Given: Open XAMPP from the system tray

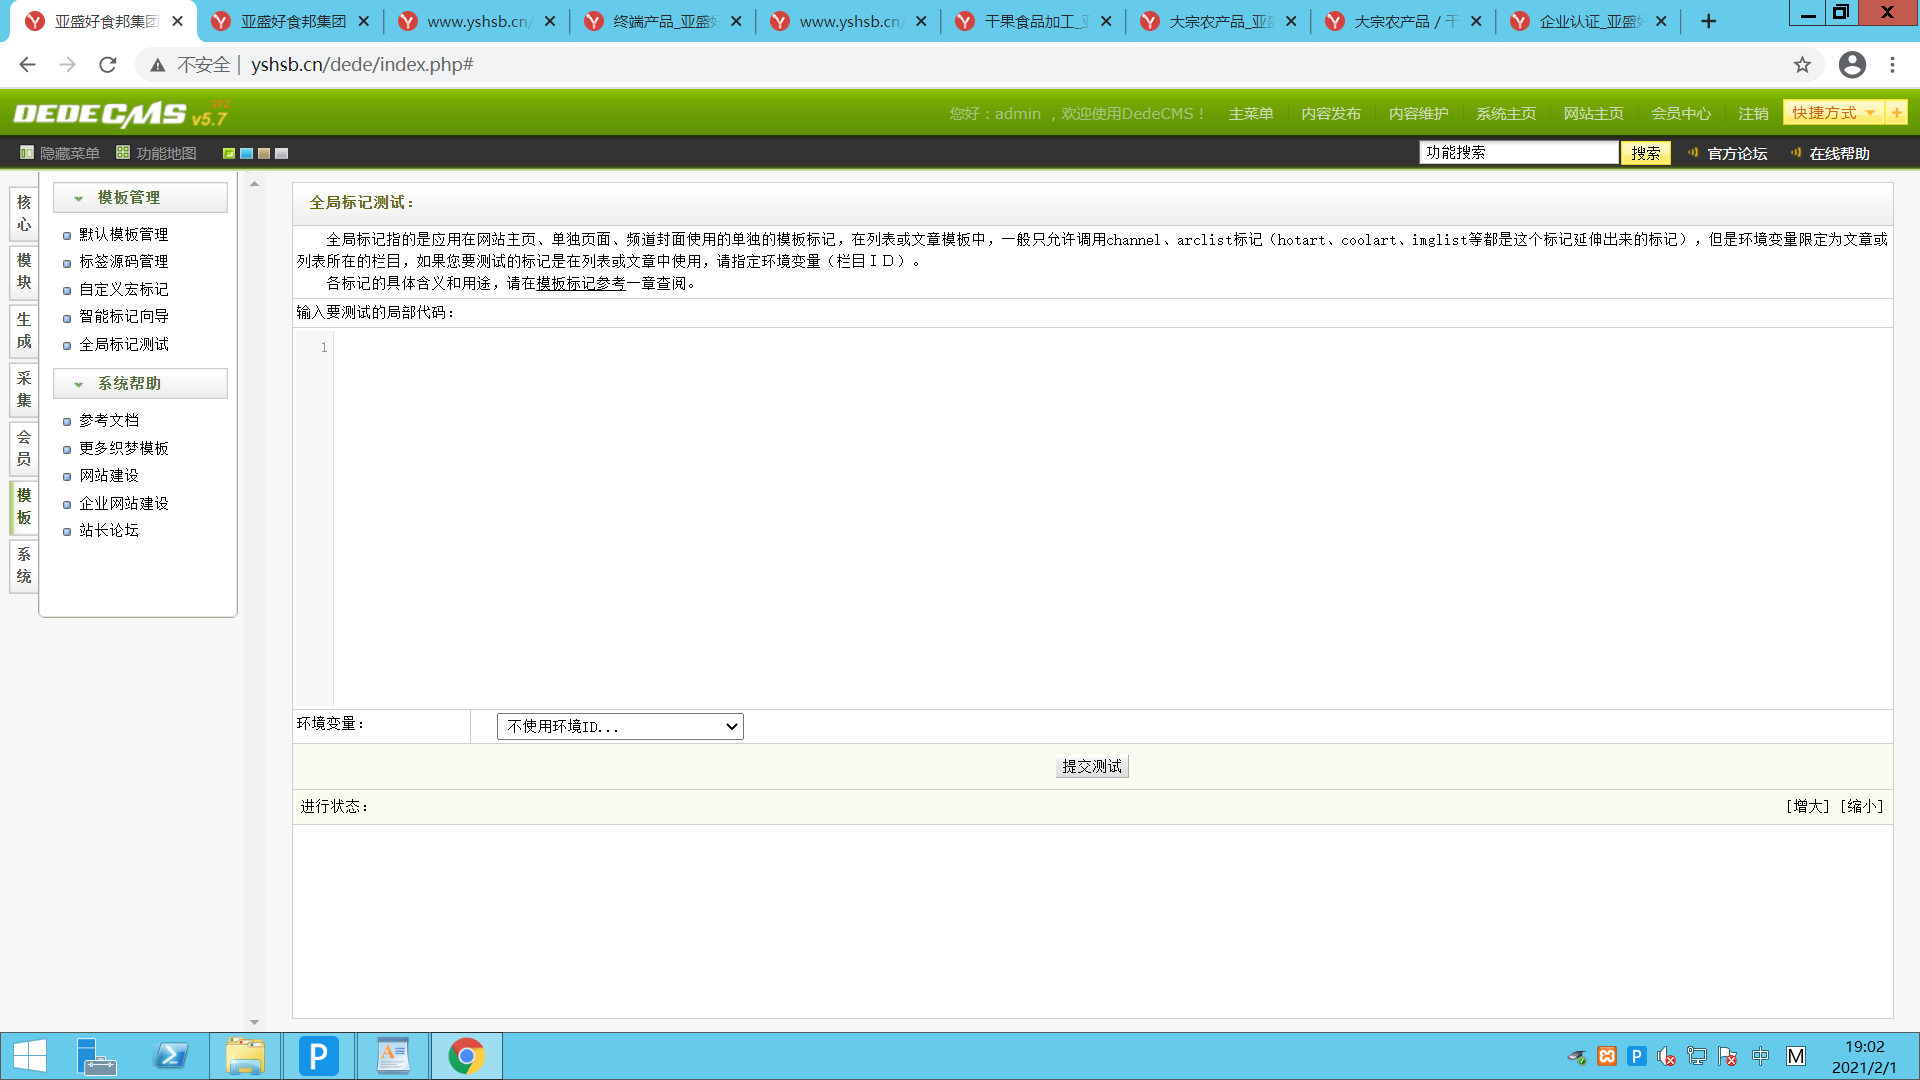Looking at the screenshot, I should pos(1608,1056).
